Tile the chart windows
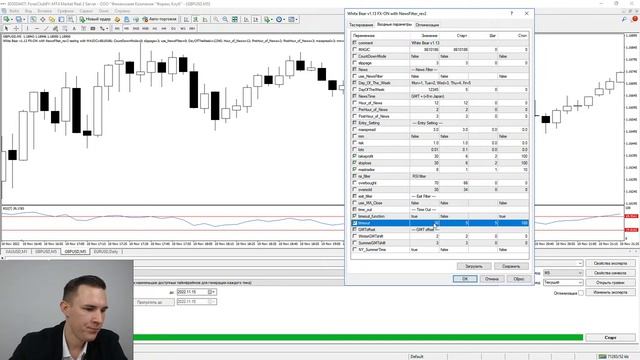Viewport: 640px width, 360px height. coord(235,19)
